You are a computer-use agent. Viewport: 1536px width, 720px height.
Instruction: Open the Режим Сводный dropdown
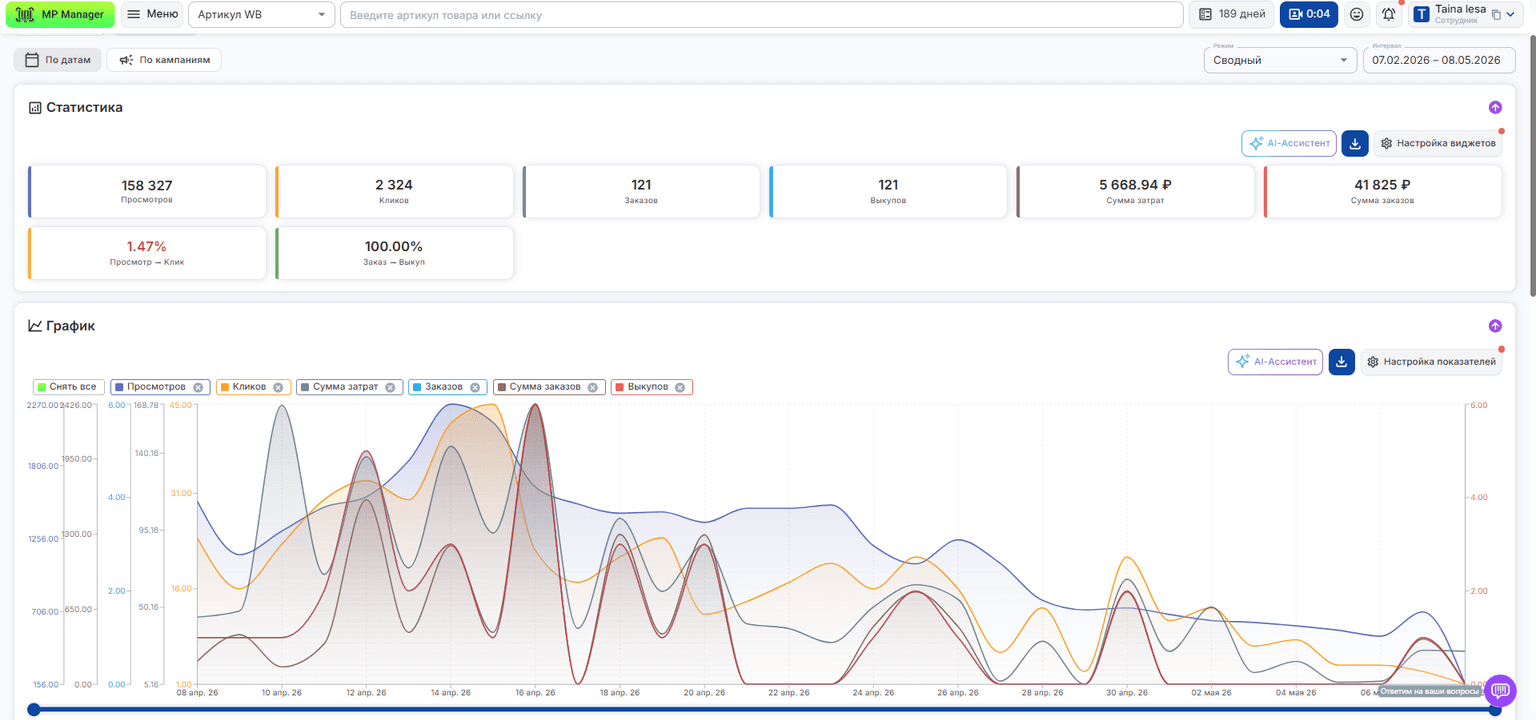pos(1280,60)
